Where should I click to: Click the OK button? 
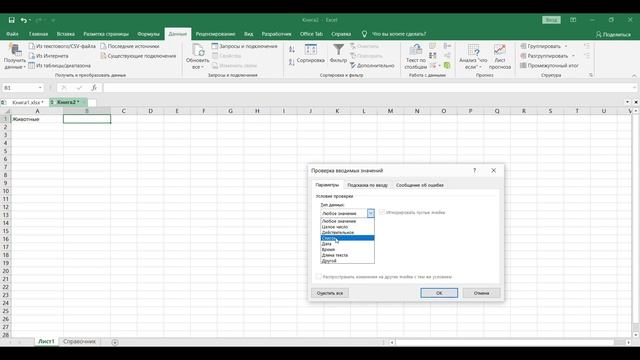439,293
